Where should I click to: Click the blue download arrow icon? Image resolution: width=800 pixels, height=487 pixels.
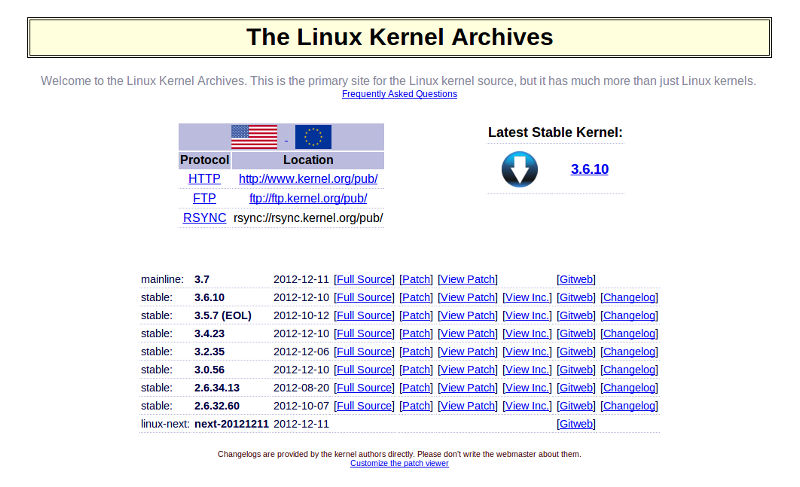519,169
